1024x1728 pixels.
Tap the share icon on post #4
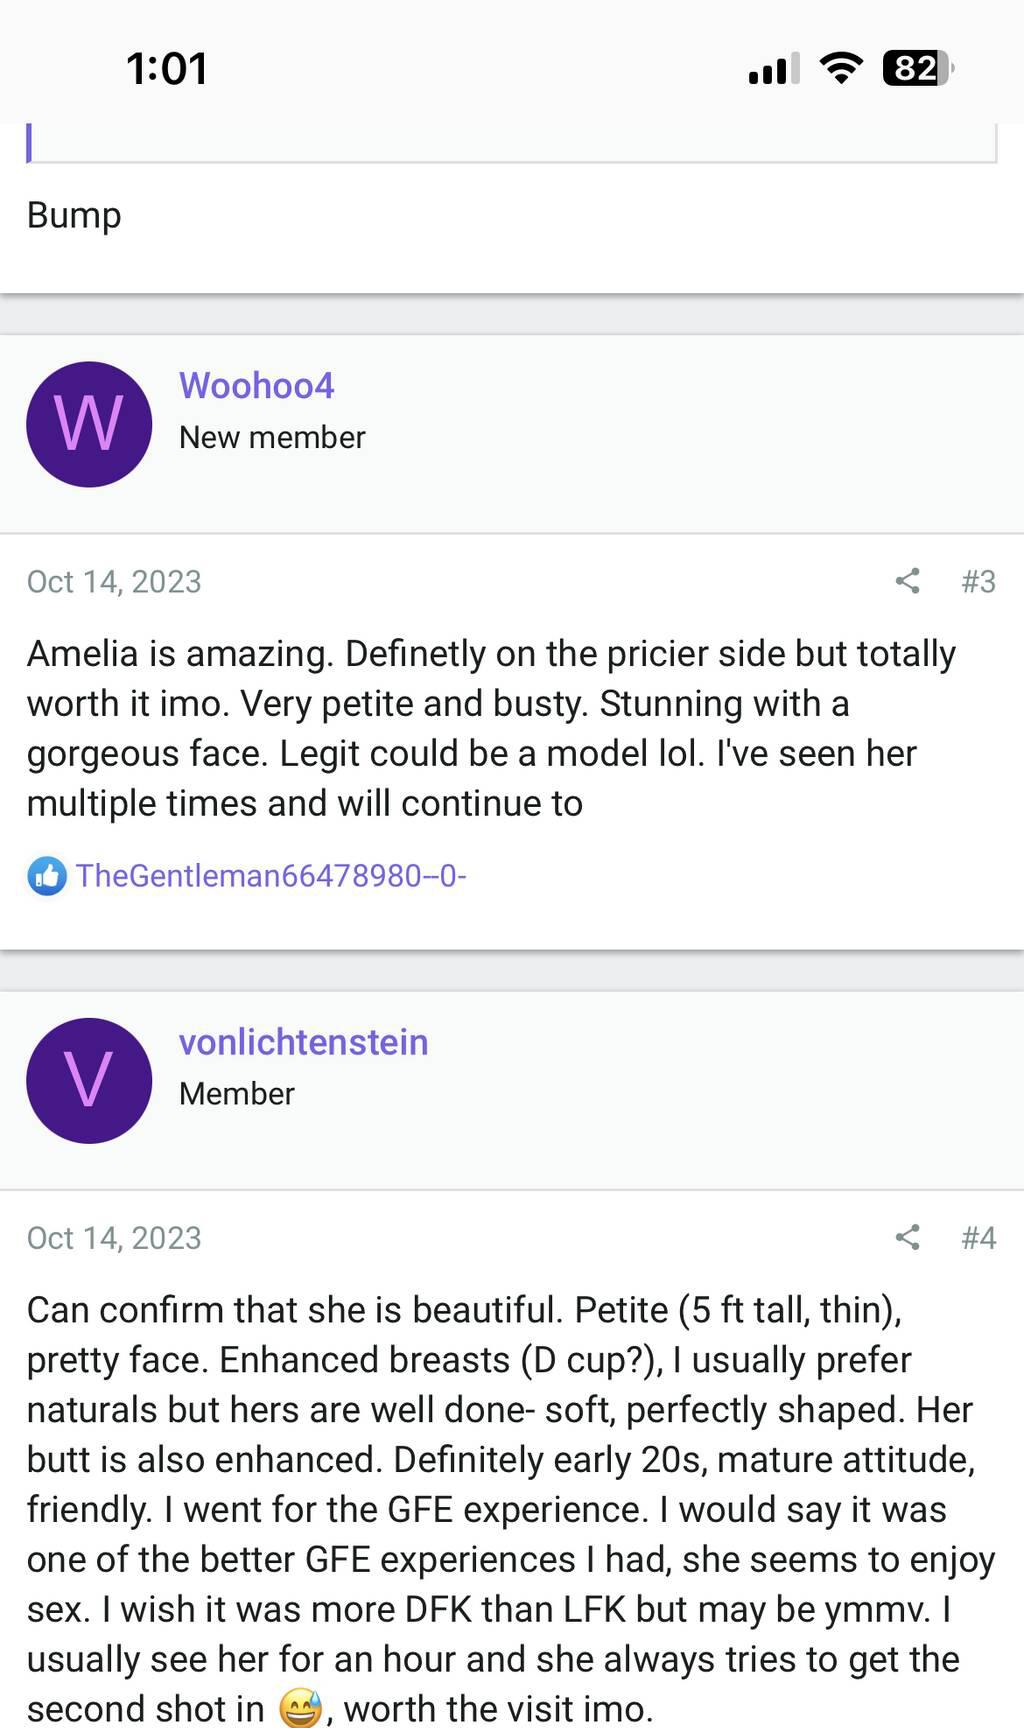(907, 1237)
